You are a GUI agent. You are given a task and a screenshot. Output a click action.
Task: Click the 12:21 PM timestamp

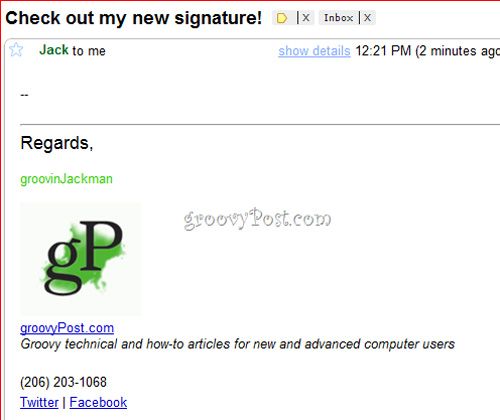click(x=383, y=51)
